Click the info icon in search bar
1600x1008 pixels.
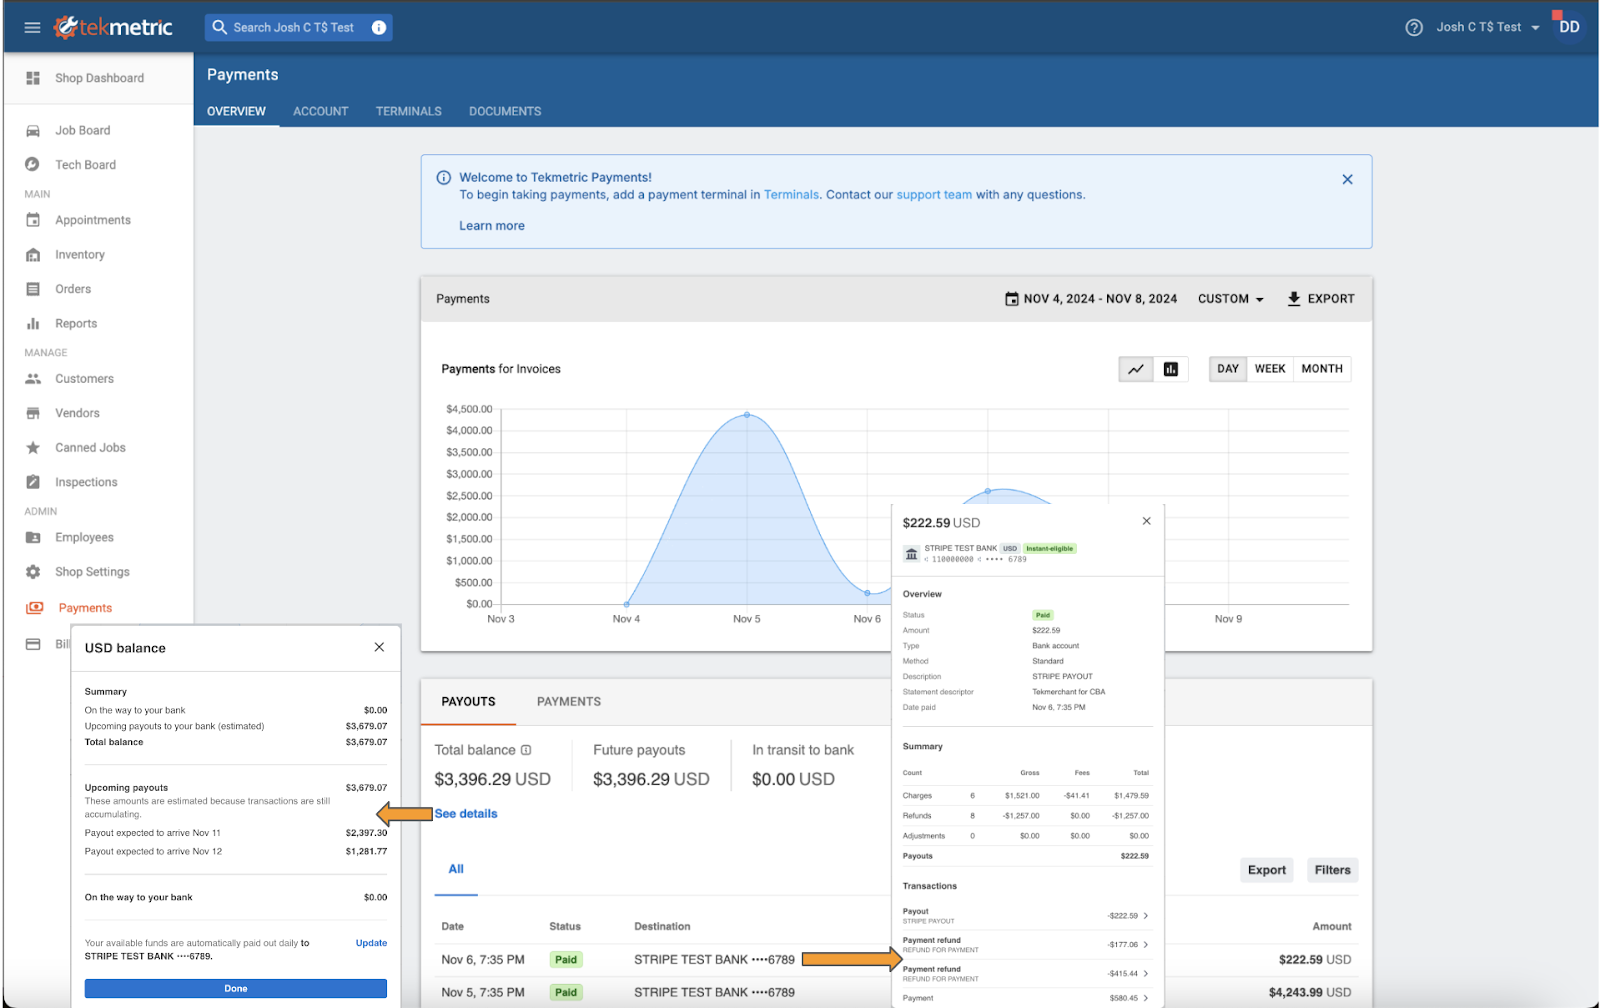click(379, 27)
